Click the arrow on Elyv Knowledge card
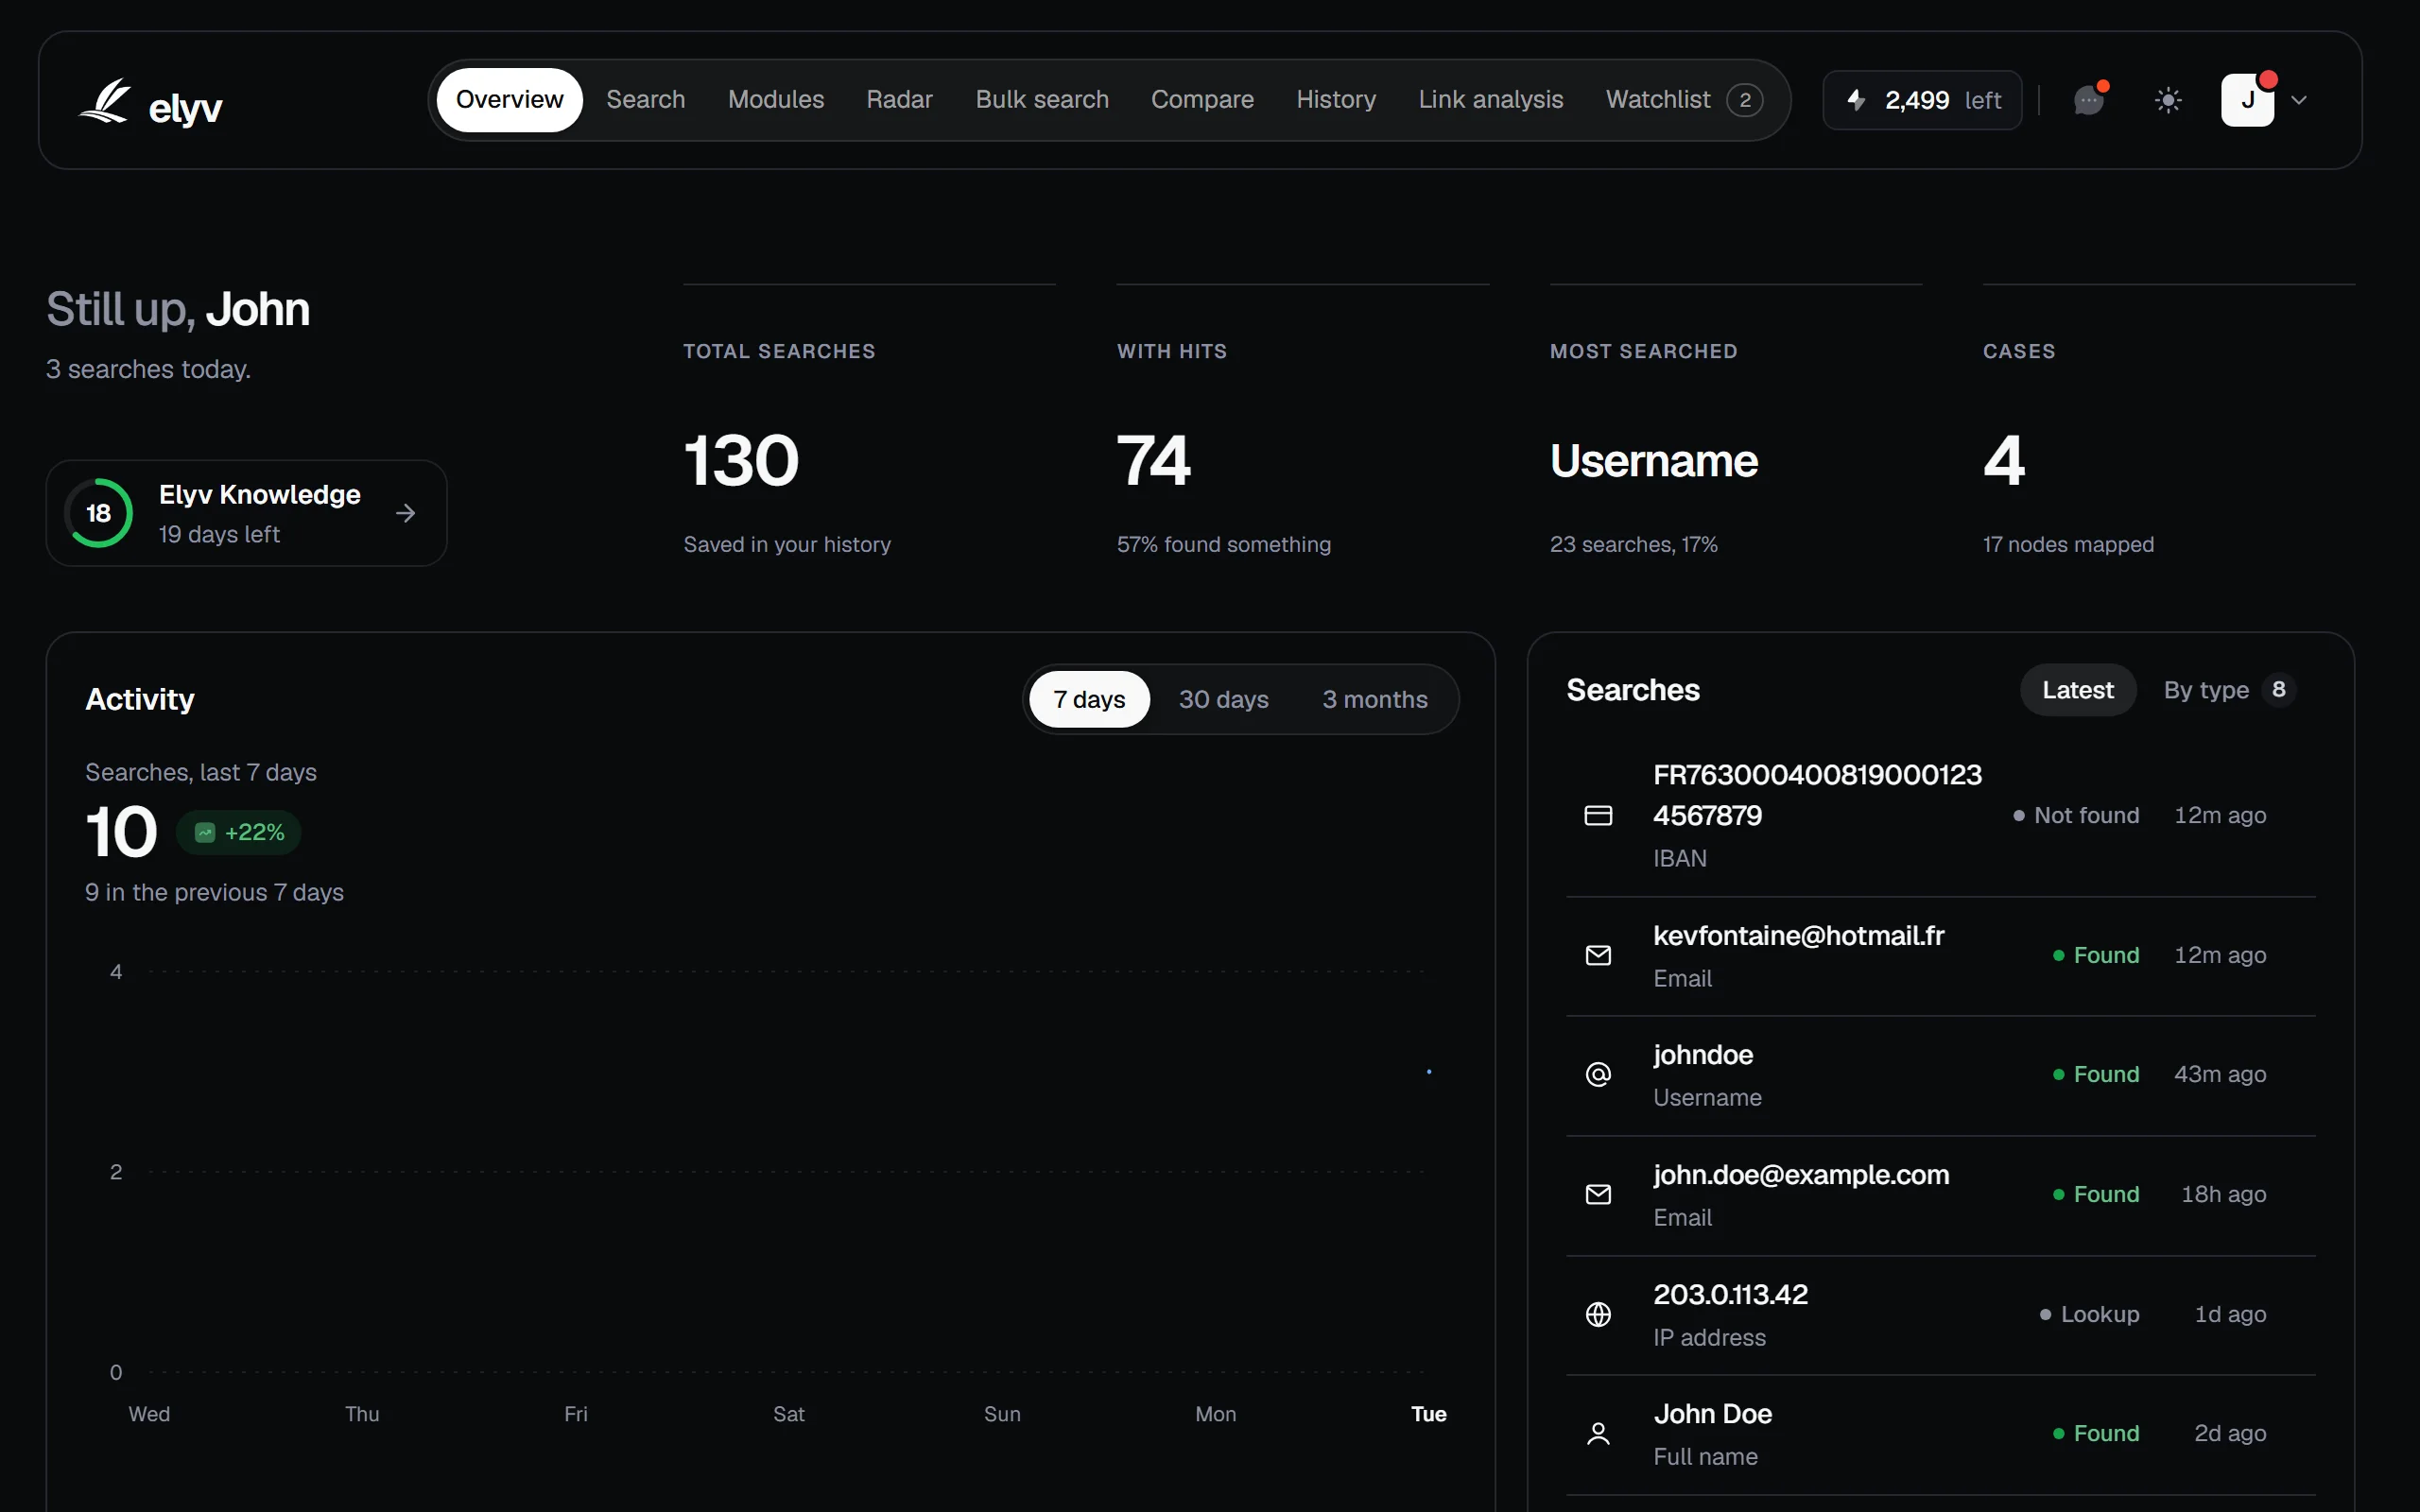The width and height of the screenshot is (2420, 1512). click(405, 513)
